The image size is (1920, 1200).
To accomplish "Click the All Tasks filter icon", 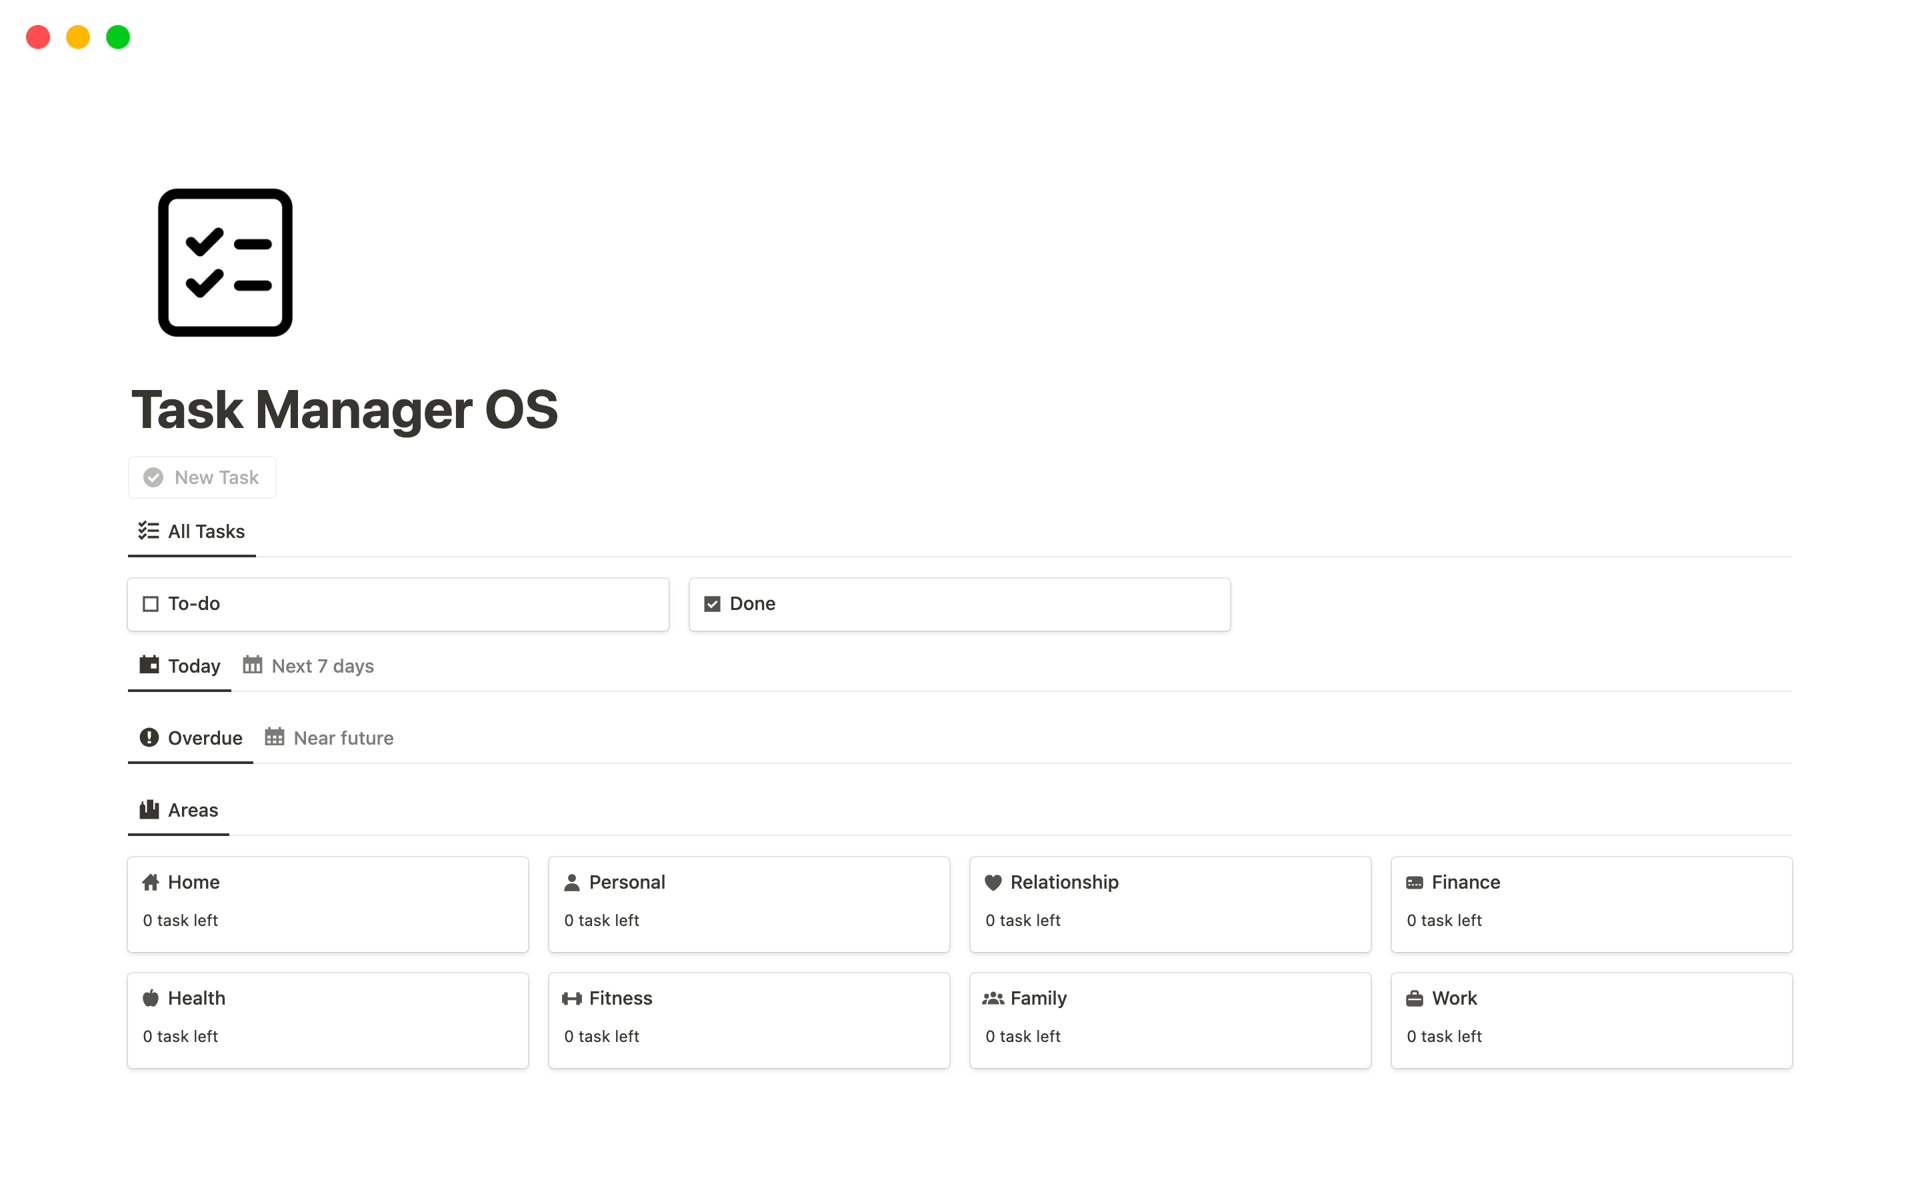I will pyautogui.click(x=147, y=531).
